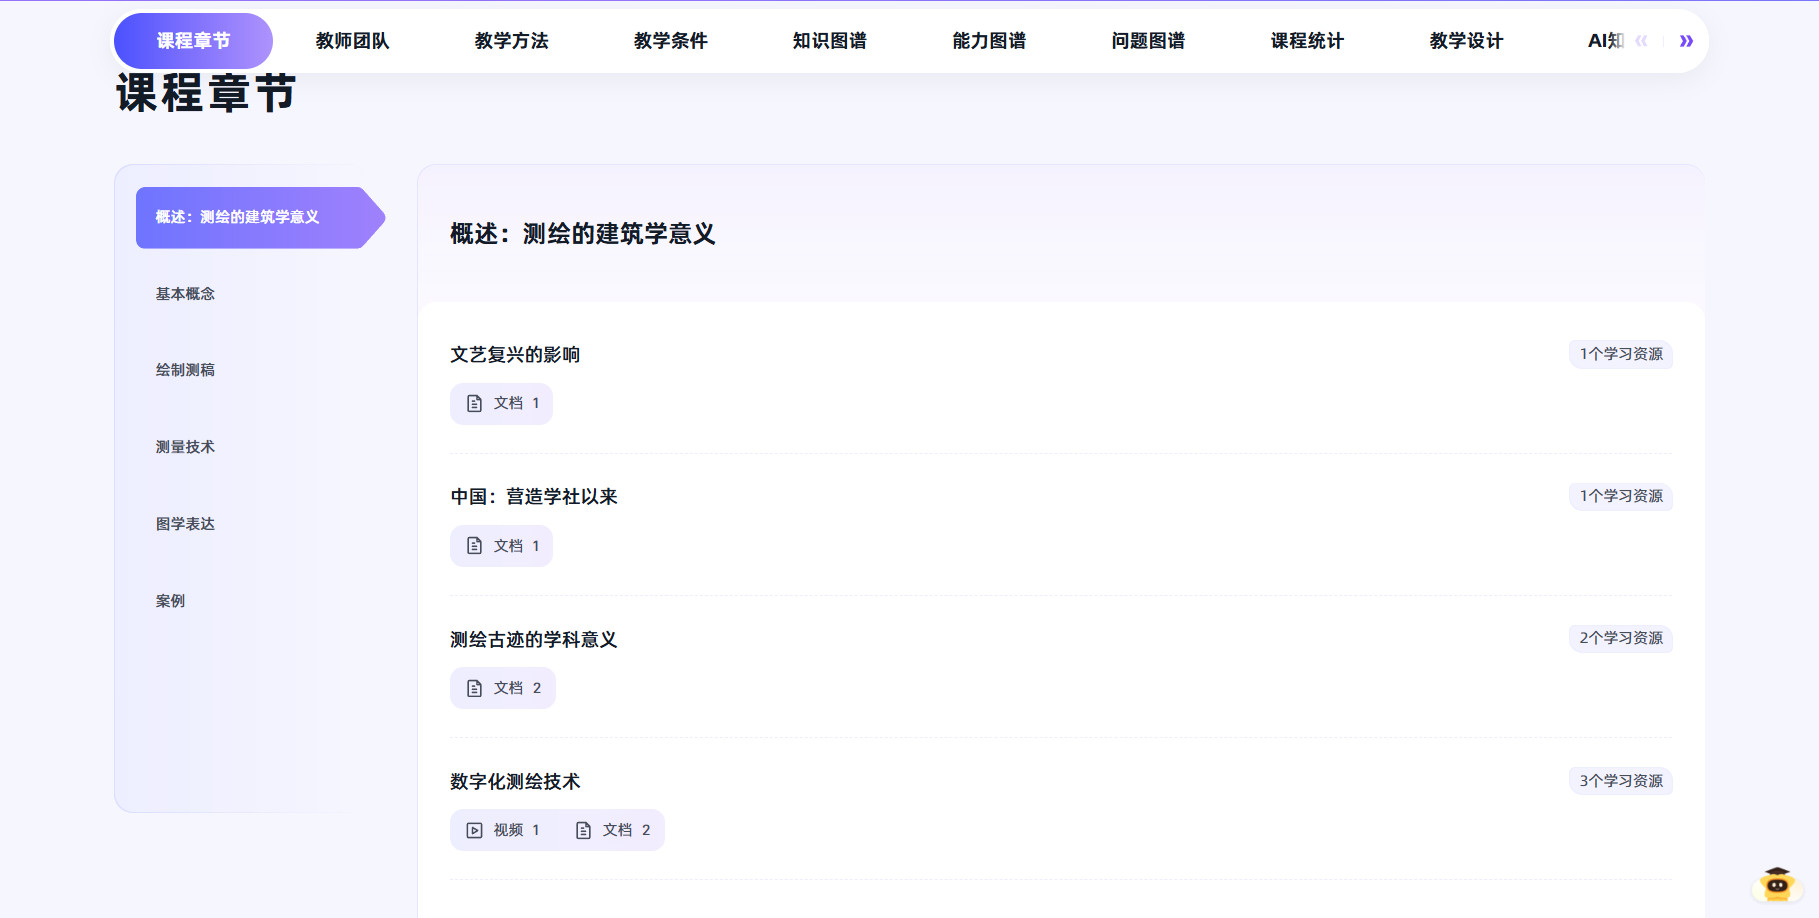Image resolution: width=1819 pixels, height=918 pixels.
Task: Select 基本概念 chapter in sidebar
Action: click(x=185, y=294)
